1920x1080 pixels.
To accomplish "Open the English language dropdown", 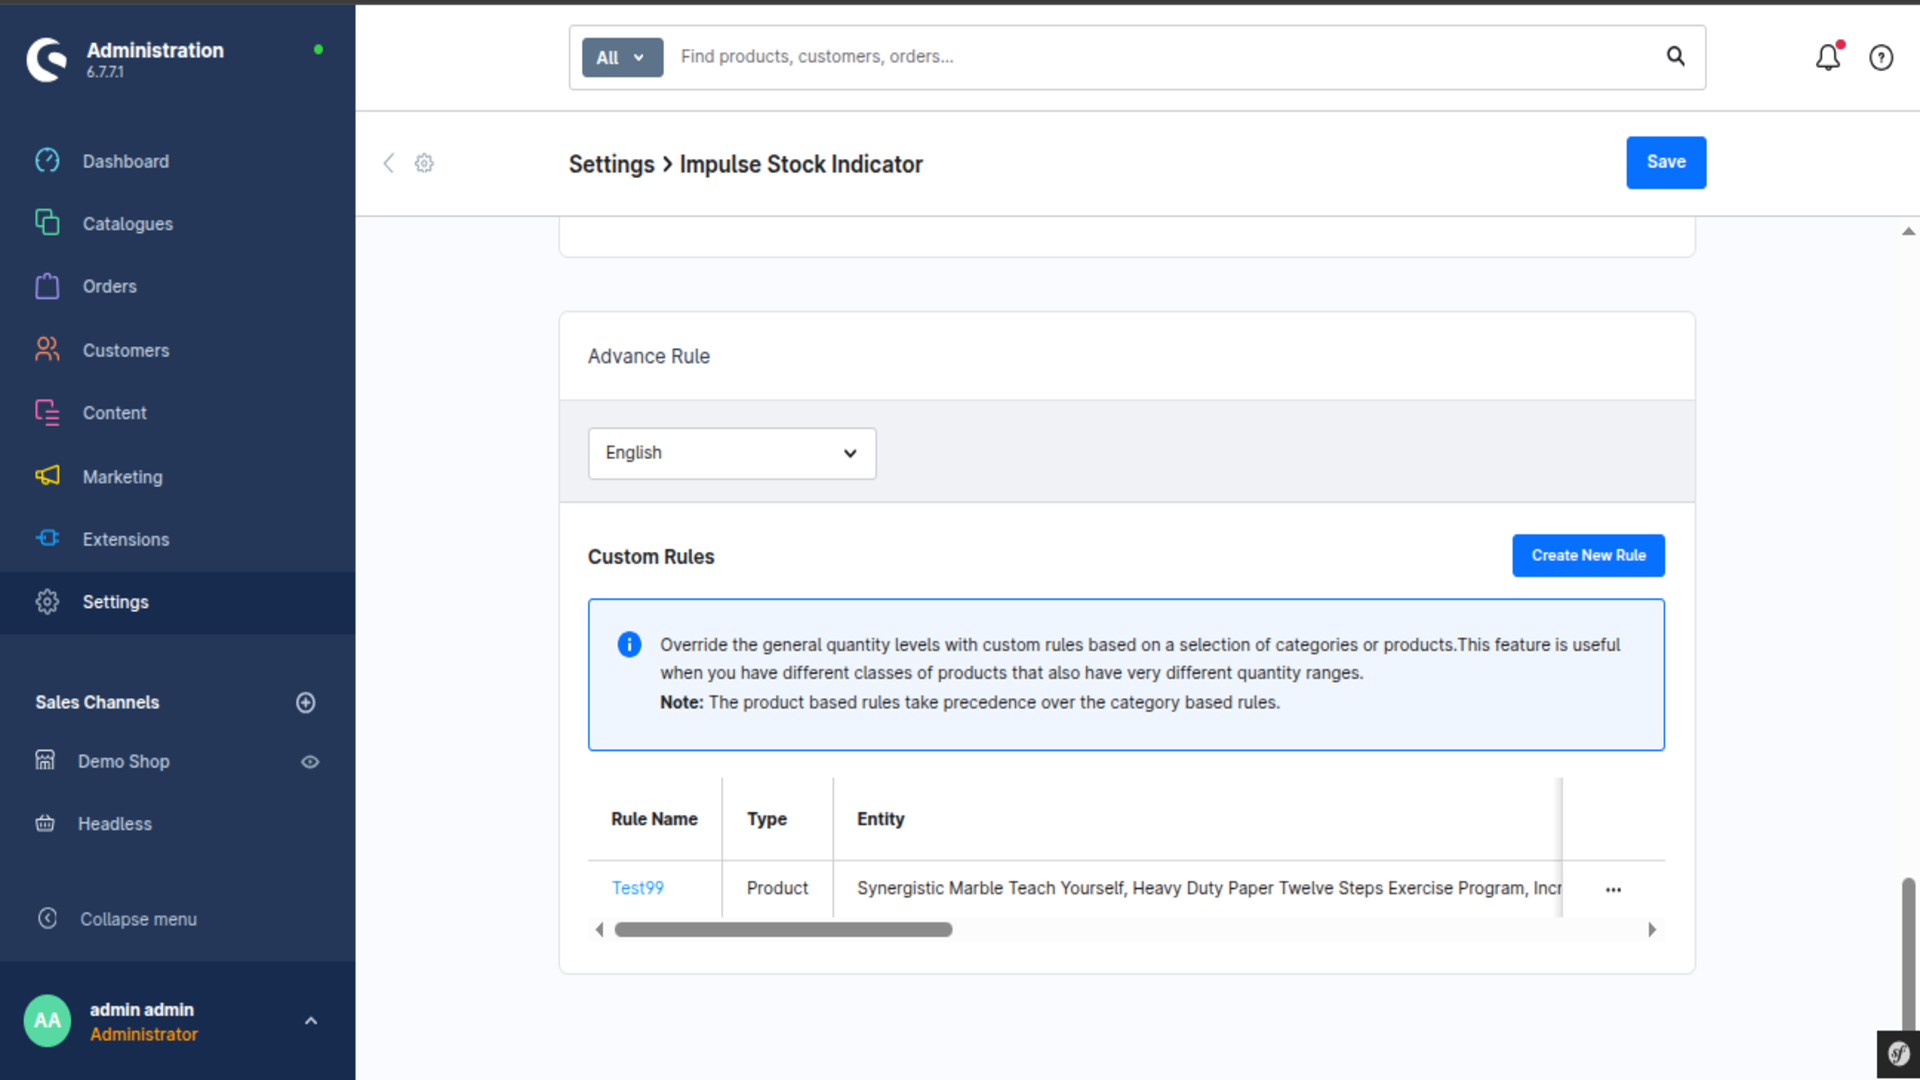I will tap(732, 453).
